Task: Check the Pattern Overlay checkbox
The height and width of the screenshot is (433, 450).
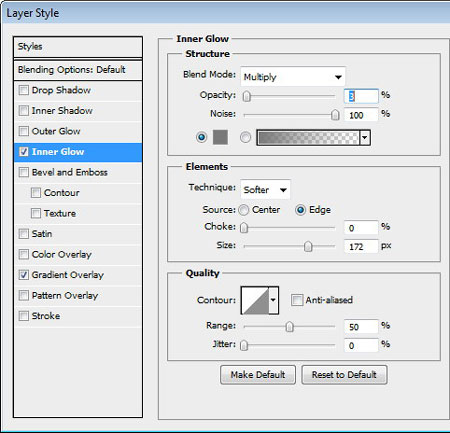Action: 24,295
